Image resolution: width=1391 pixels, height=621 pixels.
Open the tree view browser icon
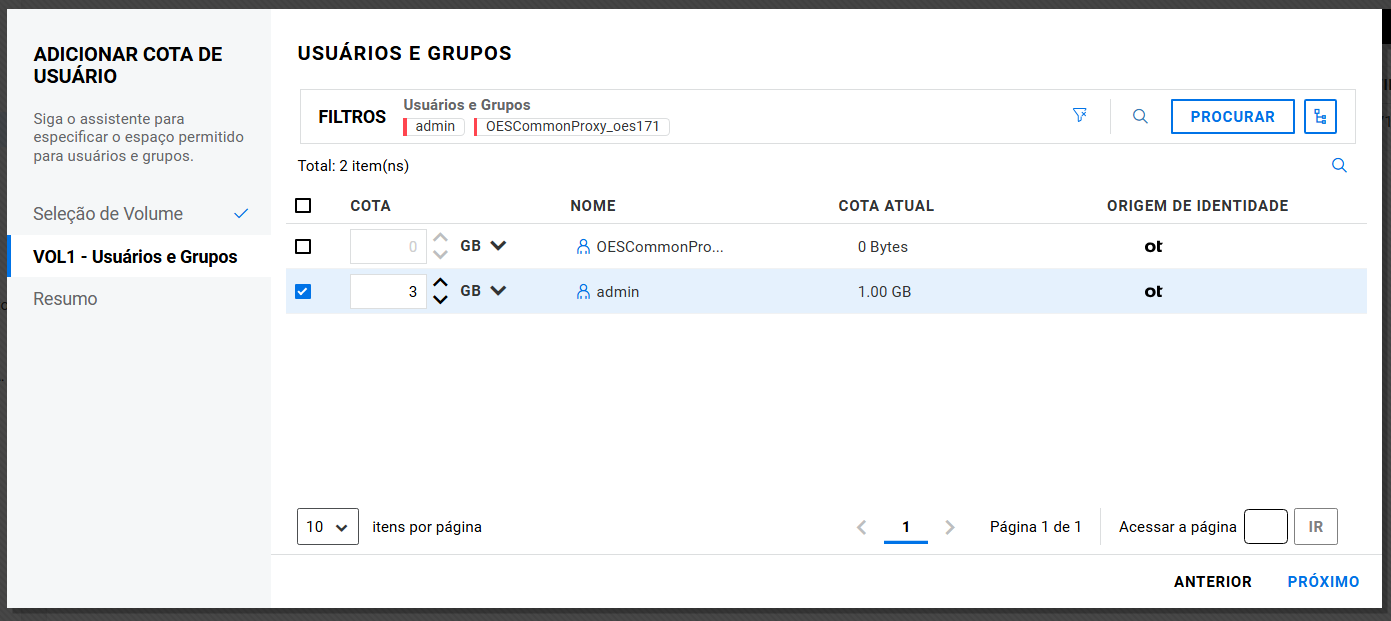(1320, 117)
